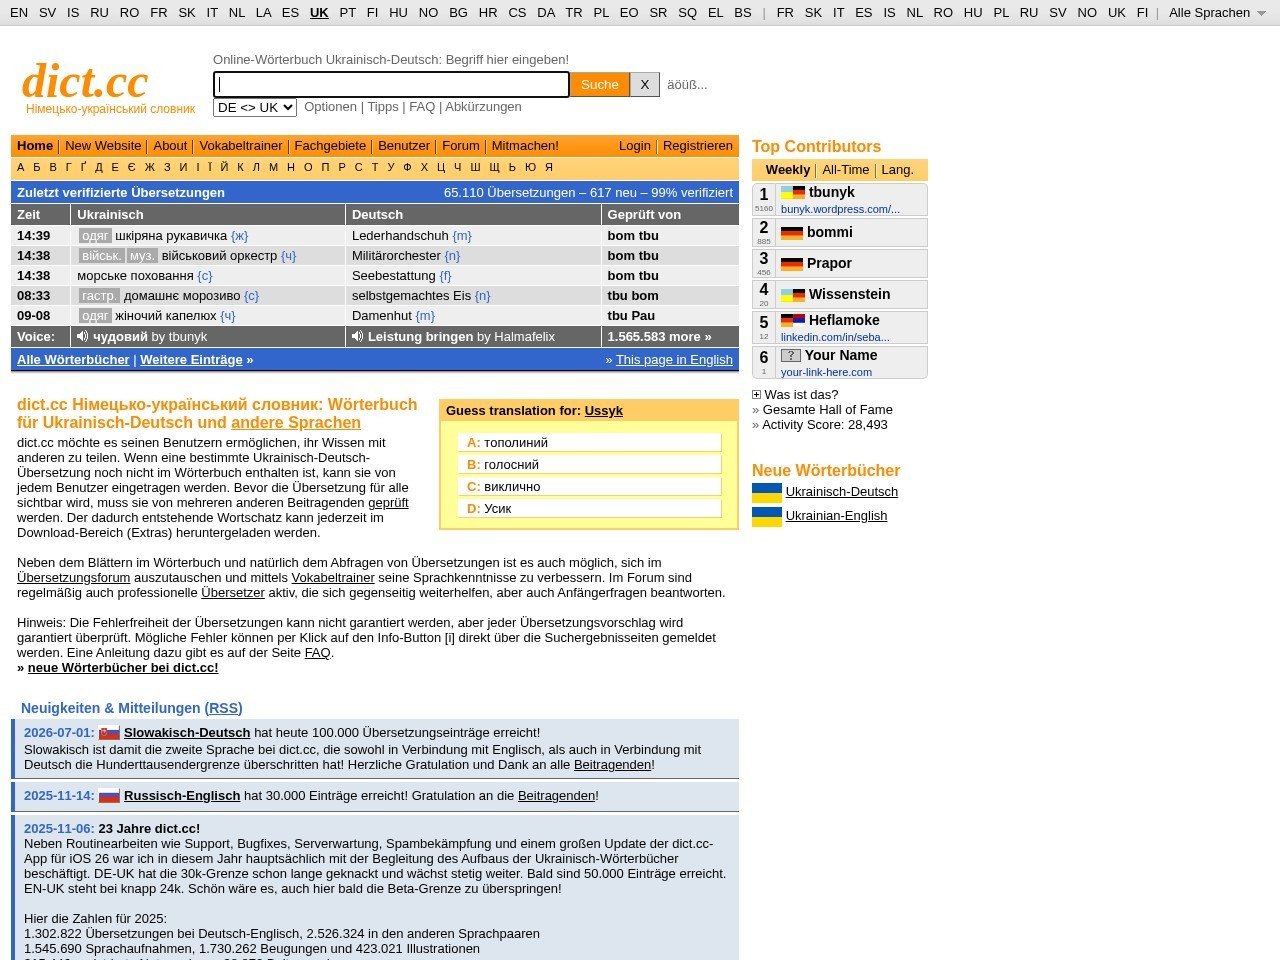Clear the search field with the X button
Image resolution: width=1280 pixels, height=960 pixels.
click(x=645, y=85)
